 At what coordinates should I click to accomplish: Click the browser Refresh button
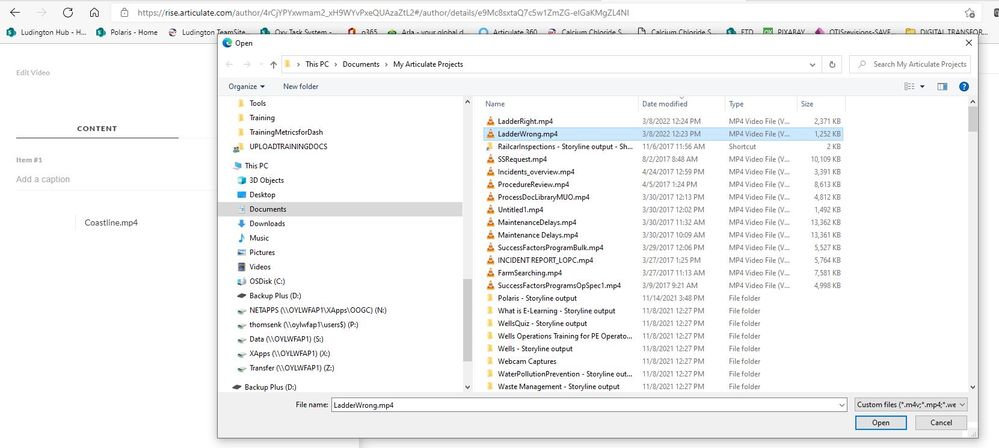click(x=68, y=13)
